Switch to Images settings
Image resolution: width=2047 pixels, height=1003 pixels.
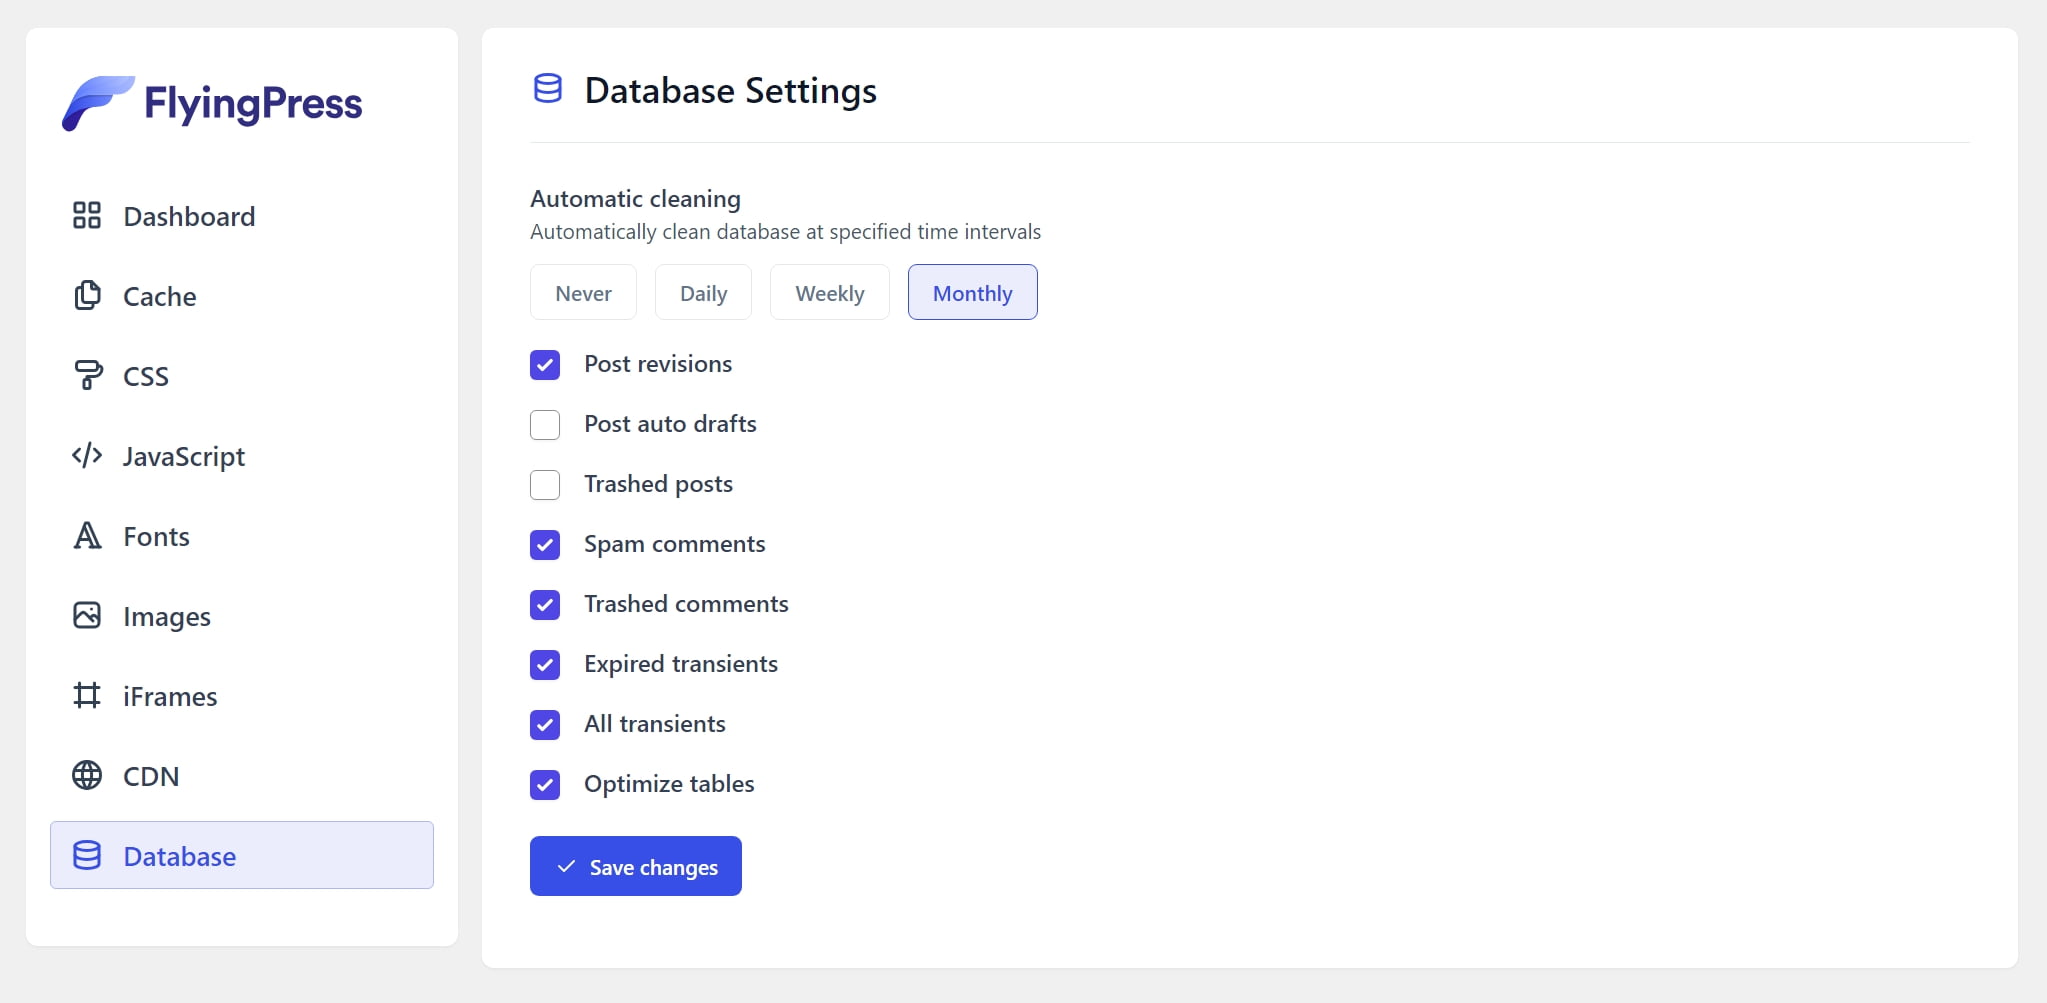[242, 616]
